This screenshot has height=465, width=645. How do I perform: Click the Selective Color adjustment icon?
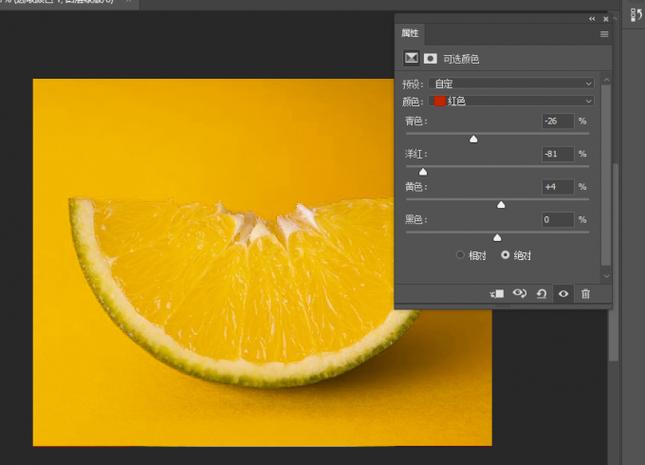pyautogui.click(x=410, y=59)
